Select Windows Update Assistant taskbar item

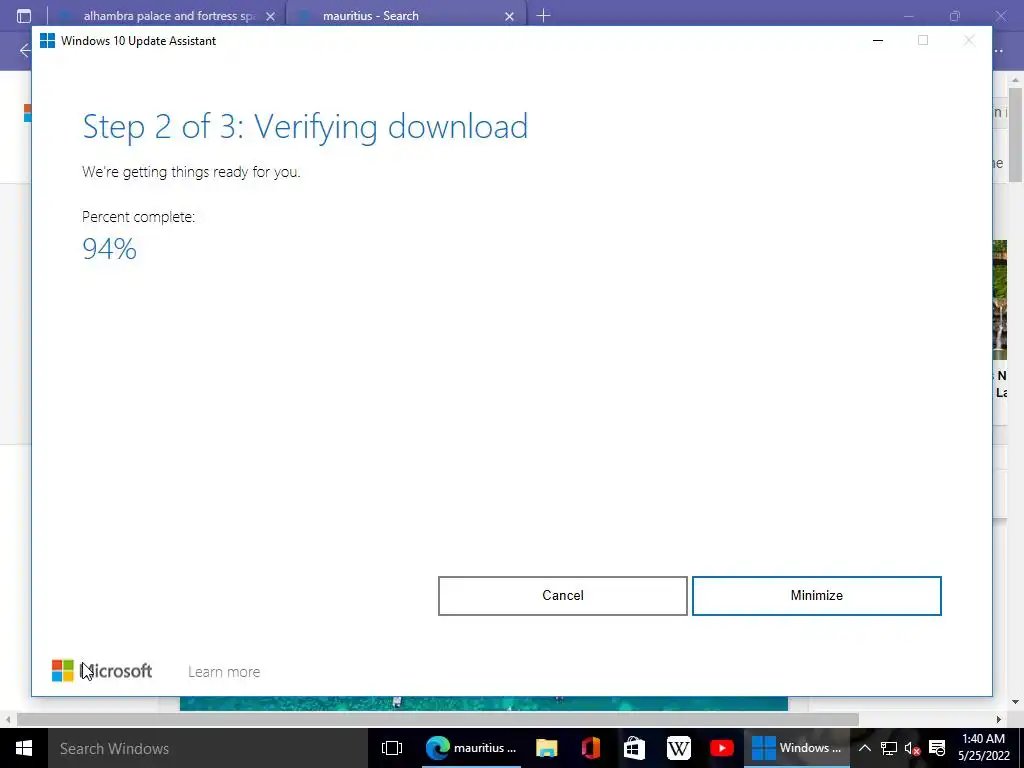click(797, 748)
